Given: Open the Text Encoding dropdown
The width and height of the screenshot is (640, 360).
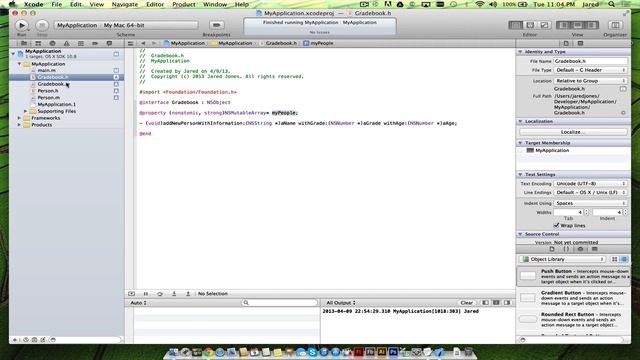Looking at the screenshot, I should coord(590,184).
